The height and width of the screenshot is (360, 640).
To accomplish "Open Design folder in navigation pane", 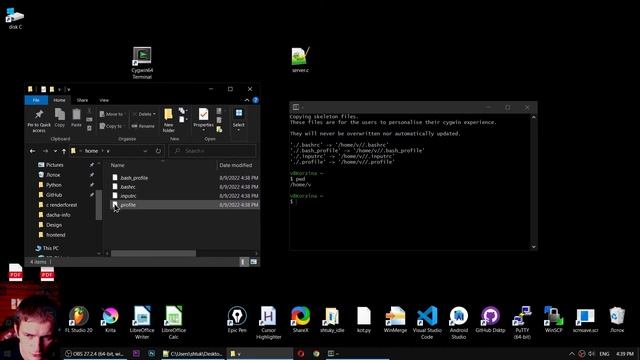I will [x=54, y=225].
